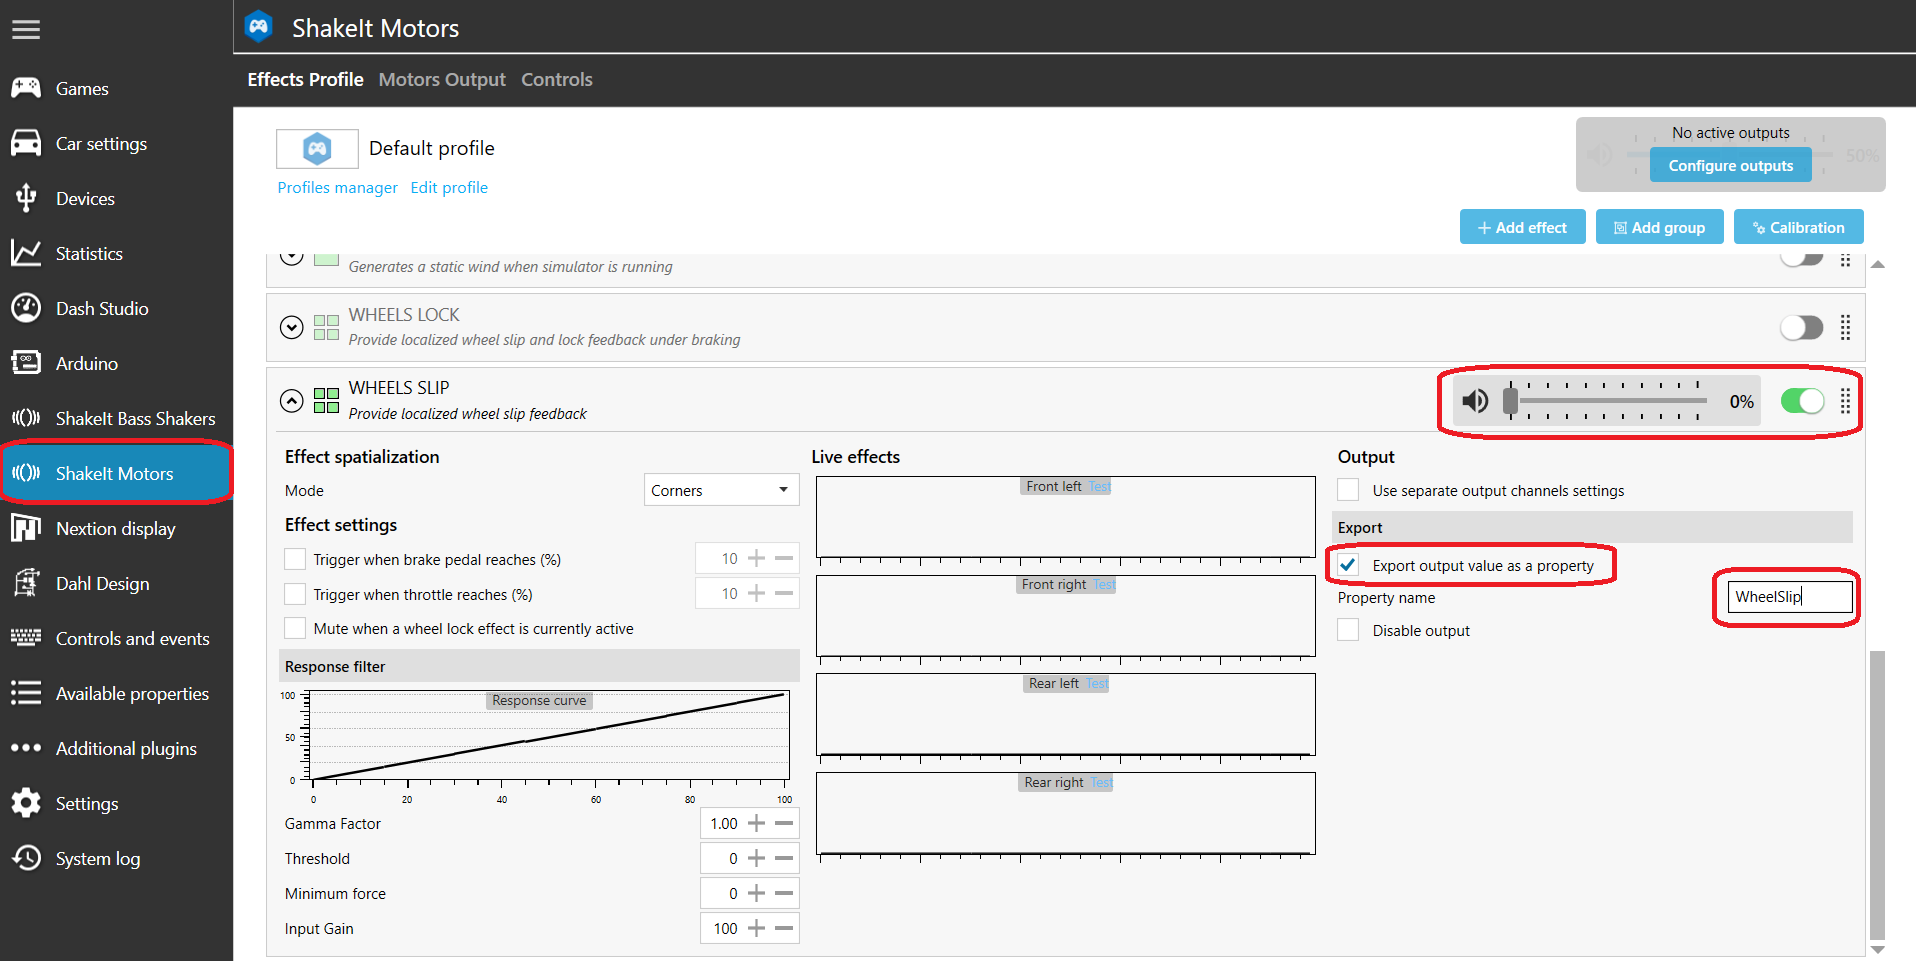Click the Wheels Slip volume slider

click(1607, 401)
